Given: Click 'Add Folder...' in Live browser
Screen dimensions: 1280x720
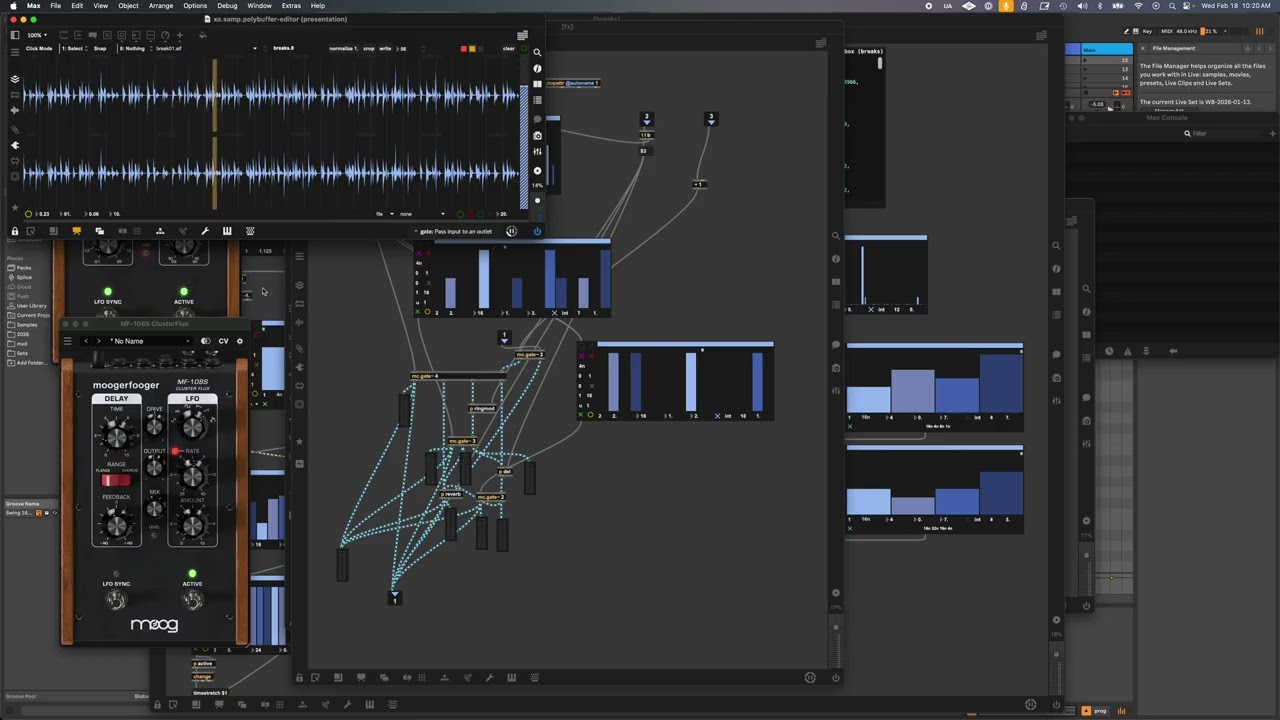Looking at the screenshot, I should 27,362.
